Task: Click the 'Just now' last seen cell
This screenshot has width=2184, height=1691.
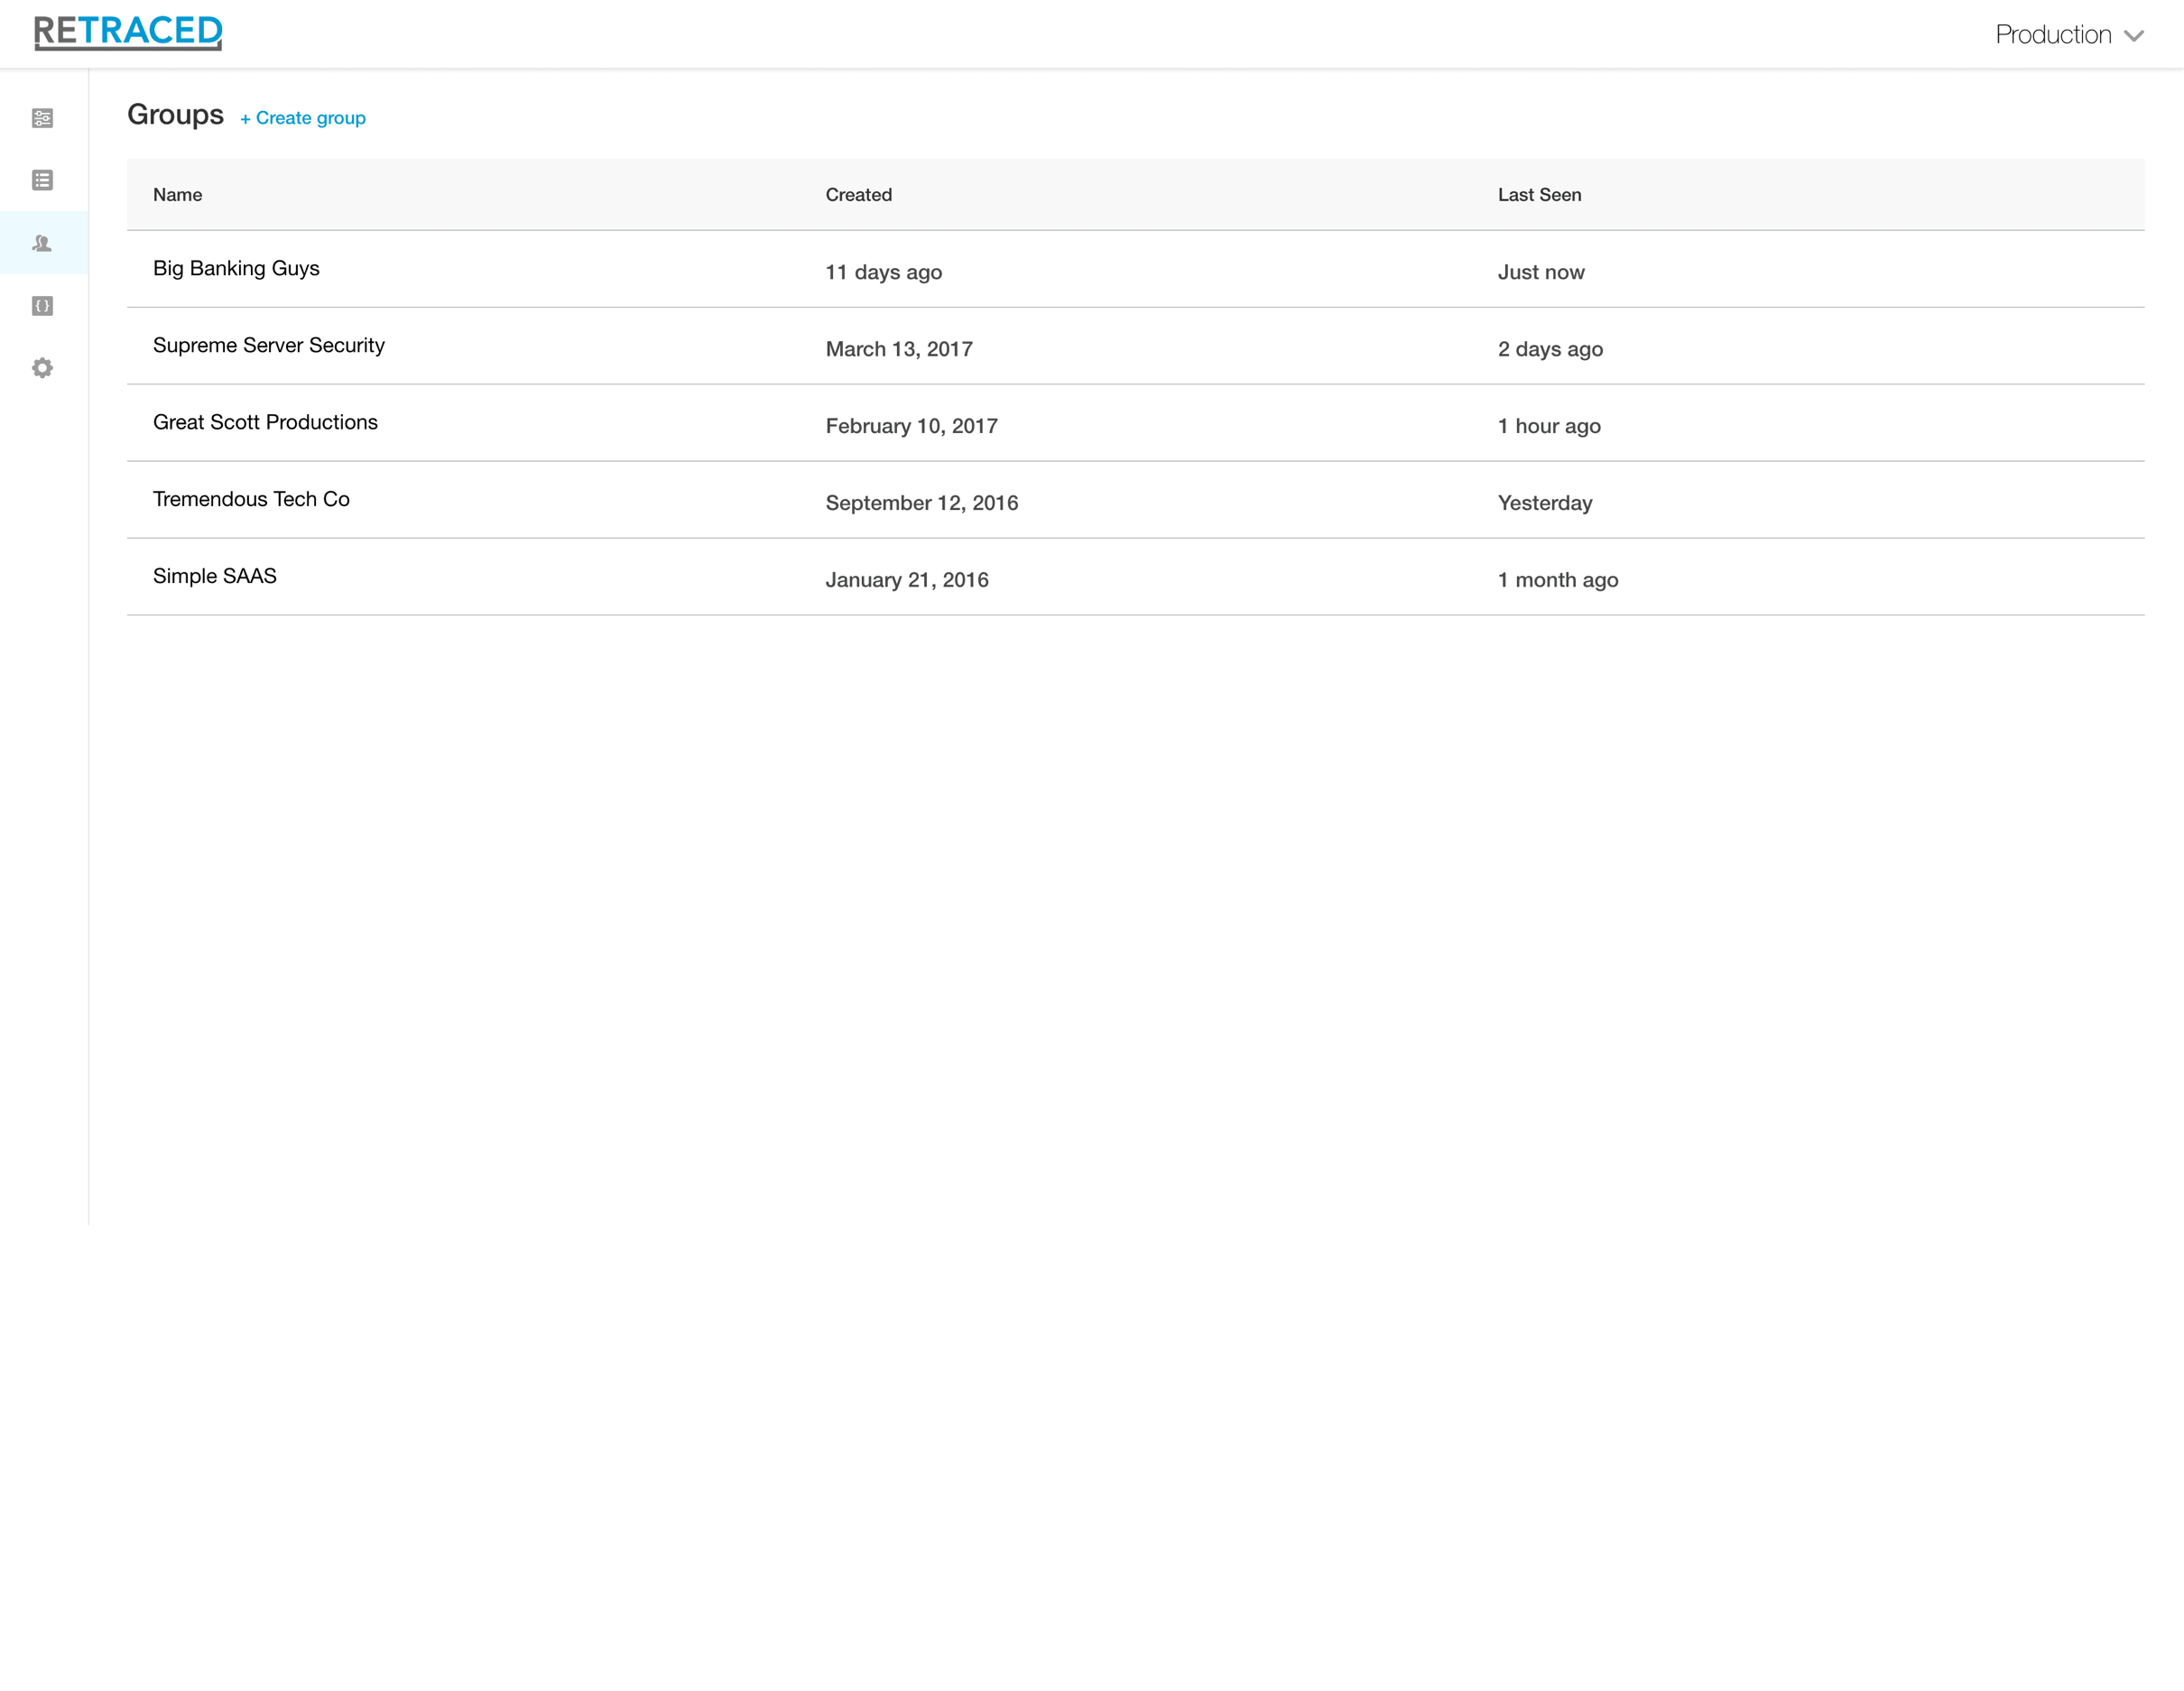Action: click(1540, 272)
